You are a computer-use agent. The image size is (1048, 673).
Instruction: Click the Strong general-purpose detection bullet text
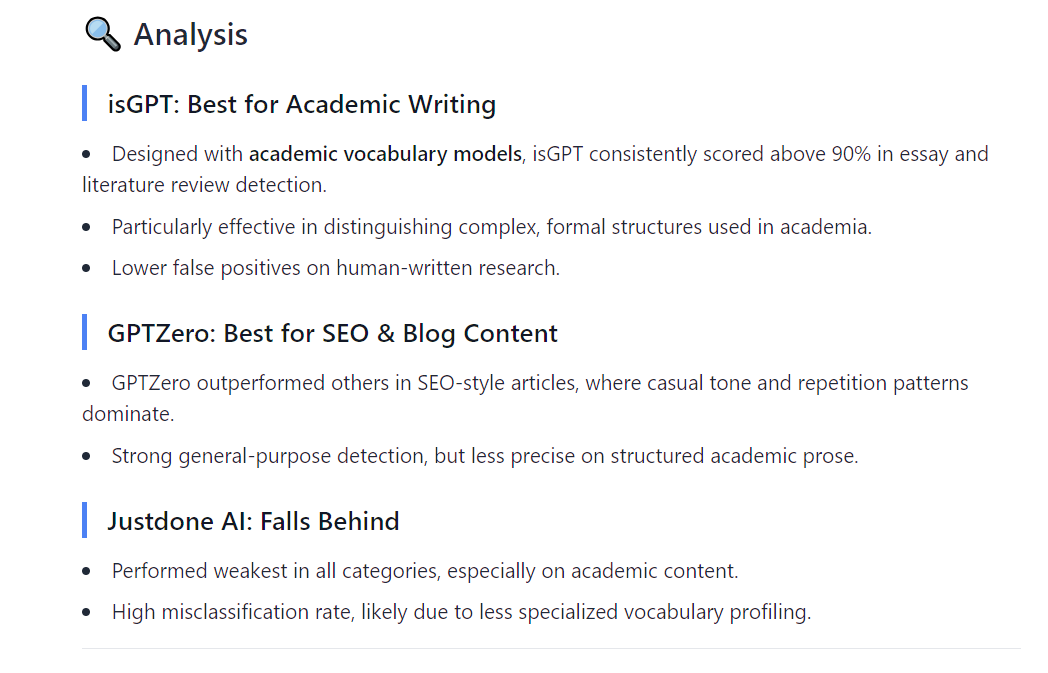point(484,456)
